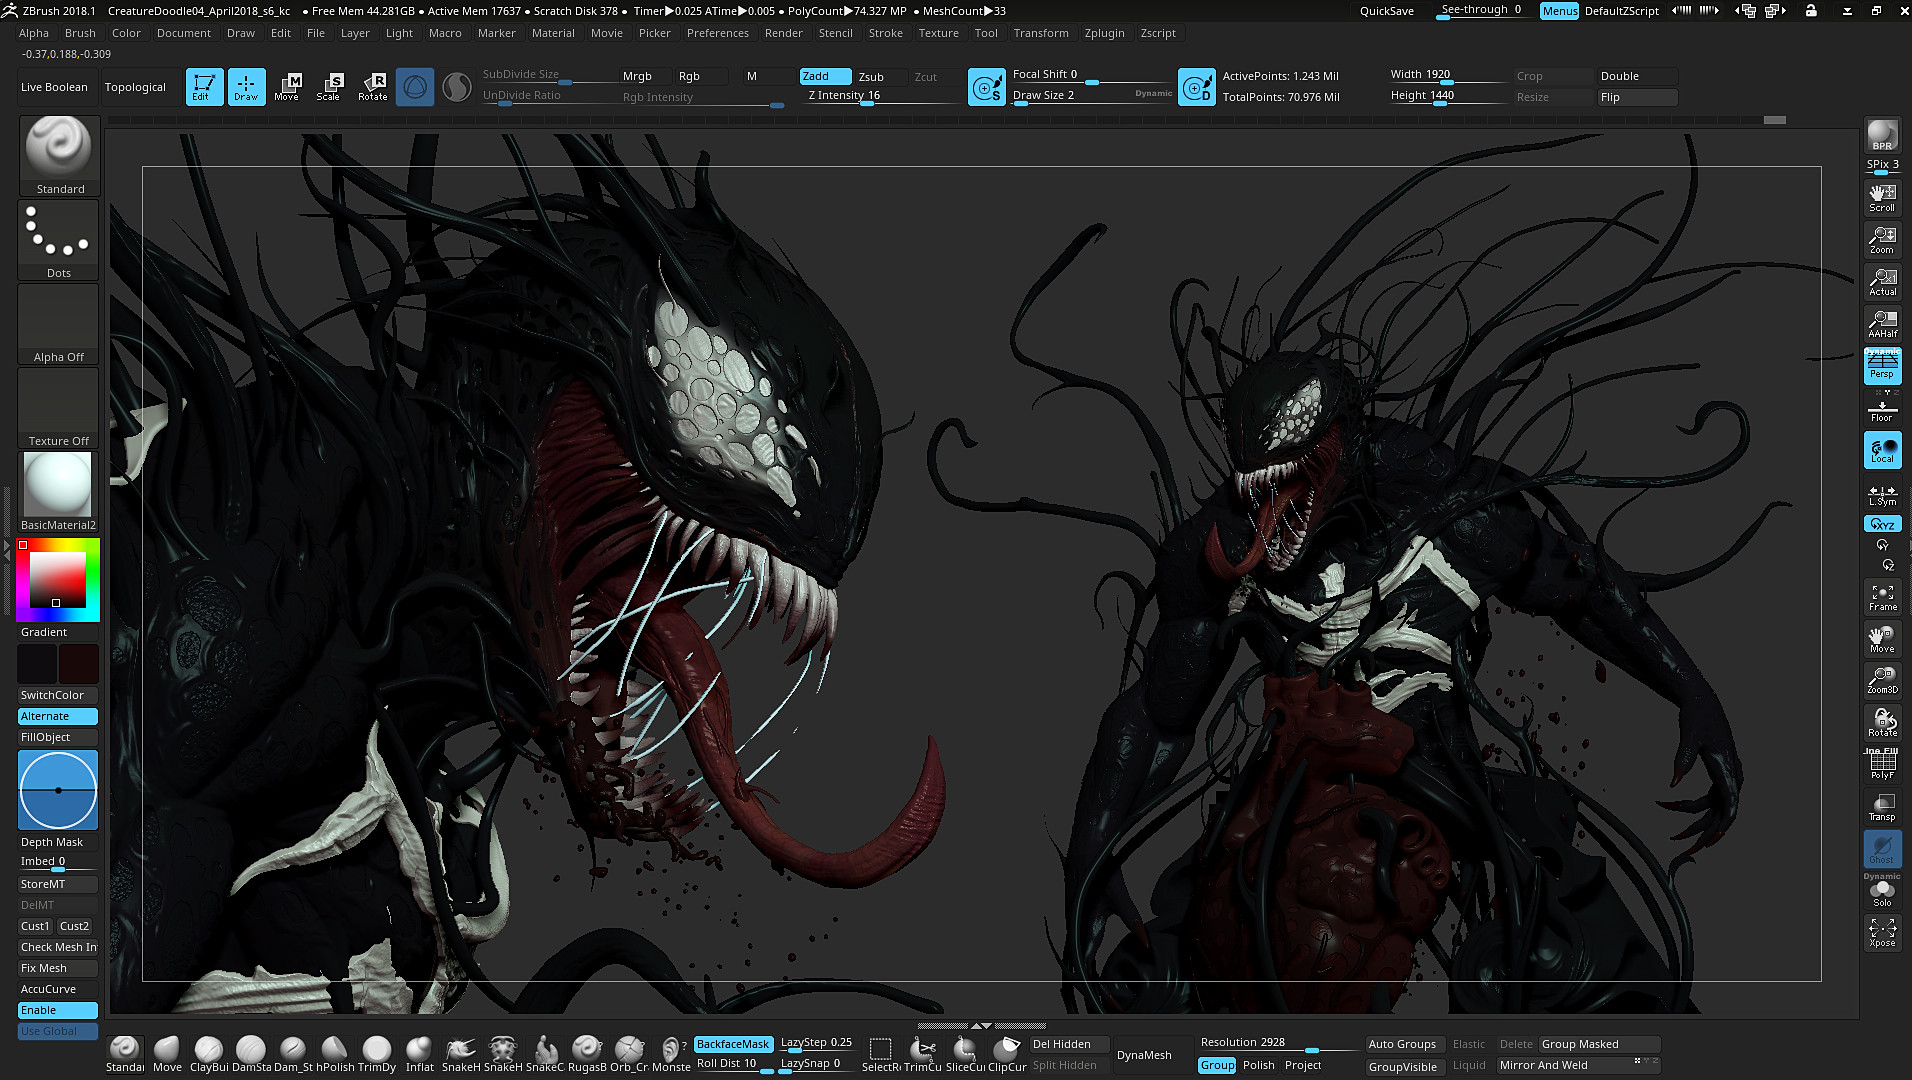Screen dimensions: 1912x1080
Task: Select the Move transform icon in top shelf
Action: [288, 87]
